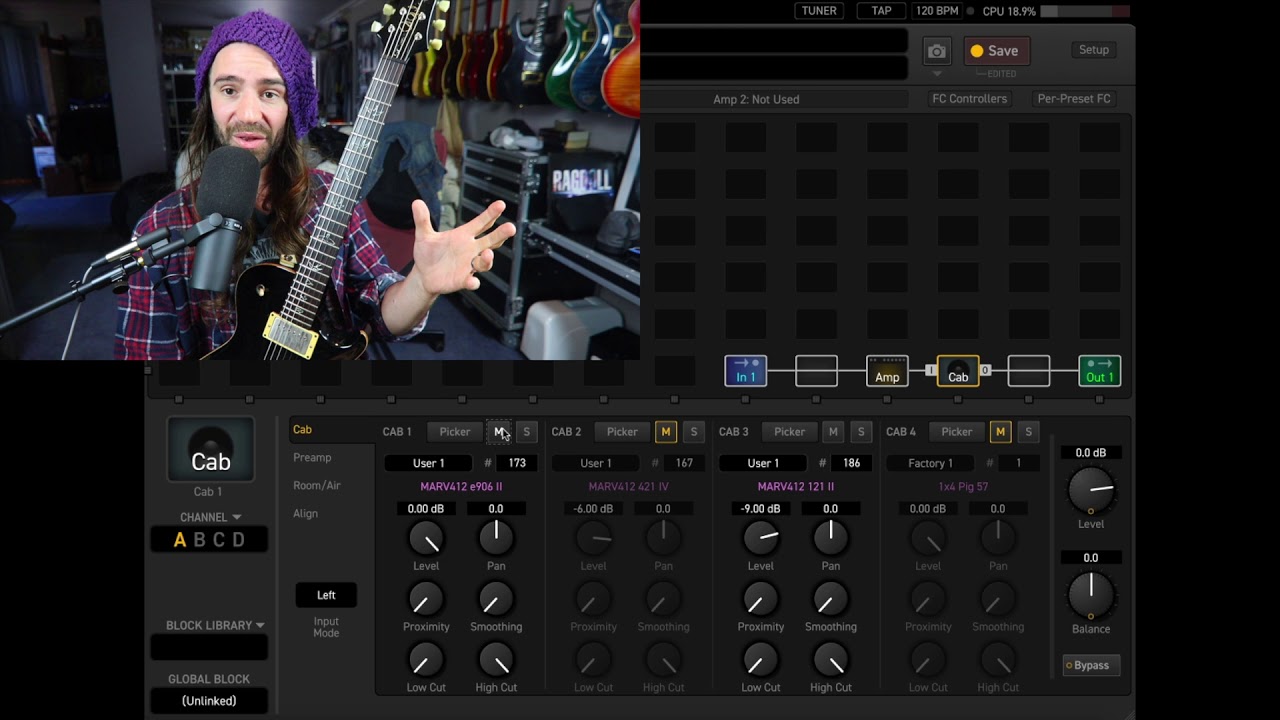Click the Balance knob
1280x720 pixels.
[x=1091, y=595]
